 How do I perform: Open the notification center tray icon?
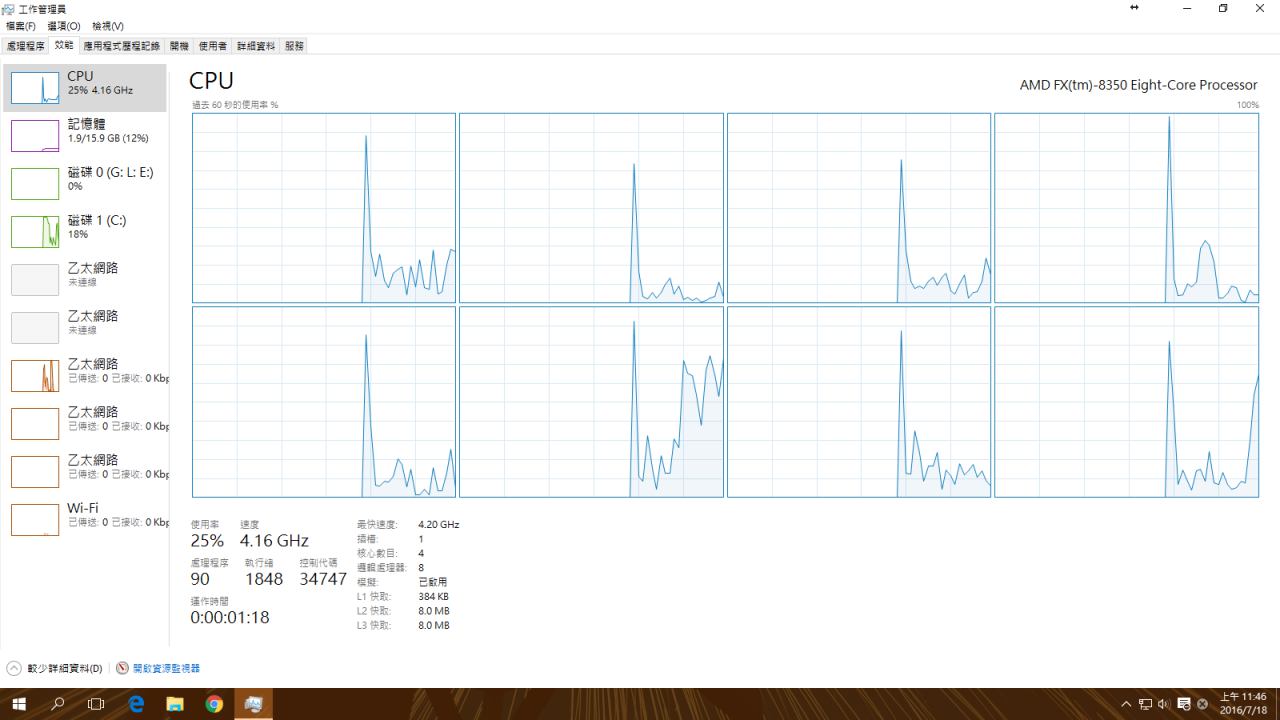click(1184, 704)
